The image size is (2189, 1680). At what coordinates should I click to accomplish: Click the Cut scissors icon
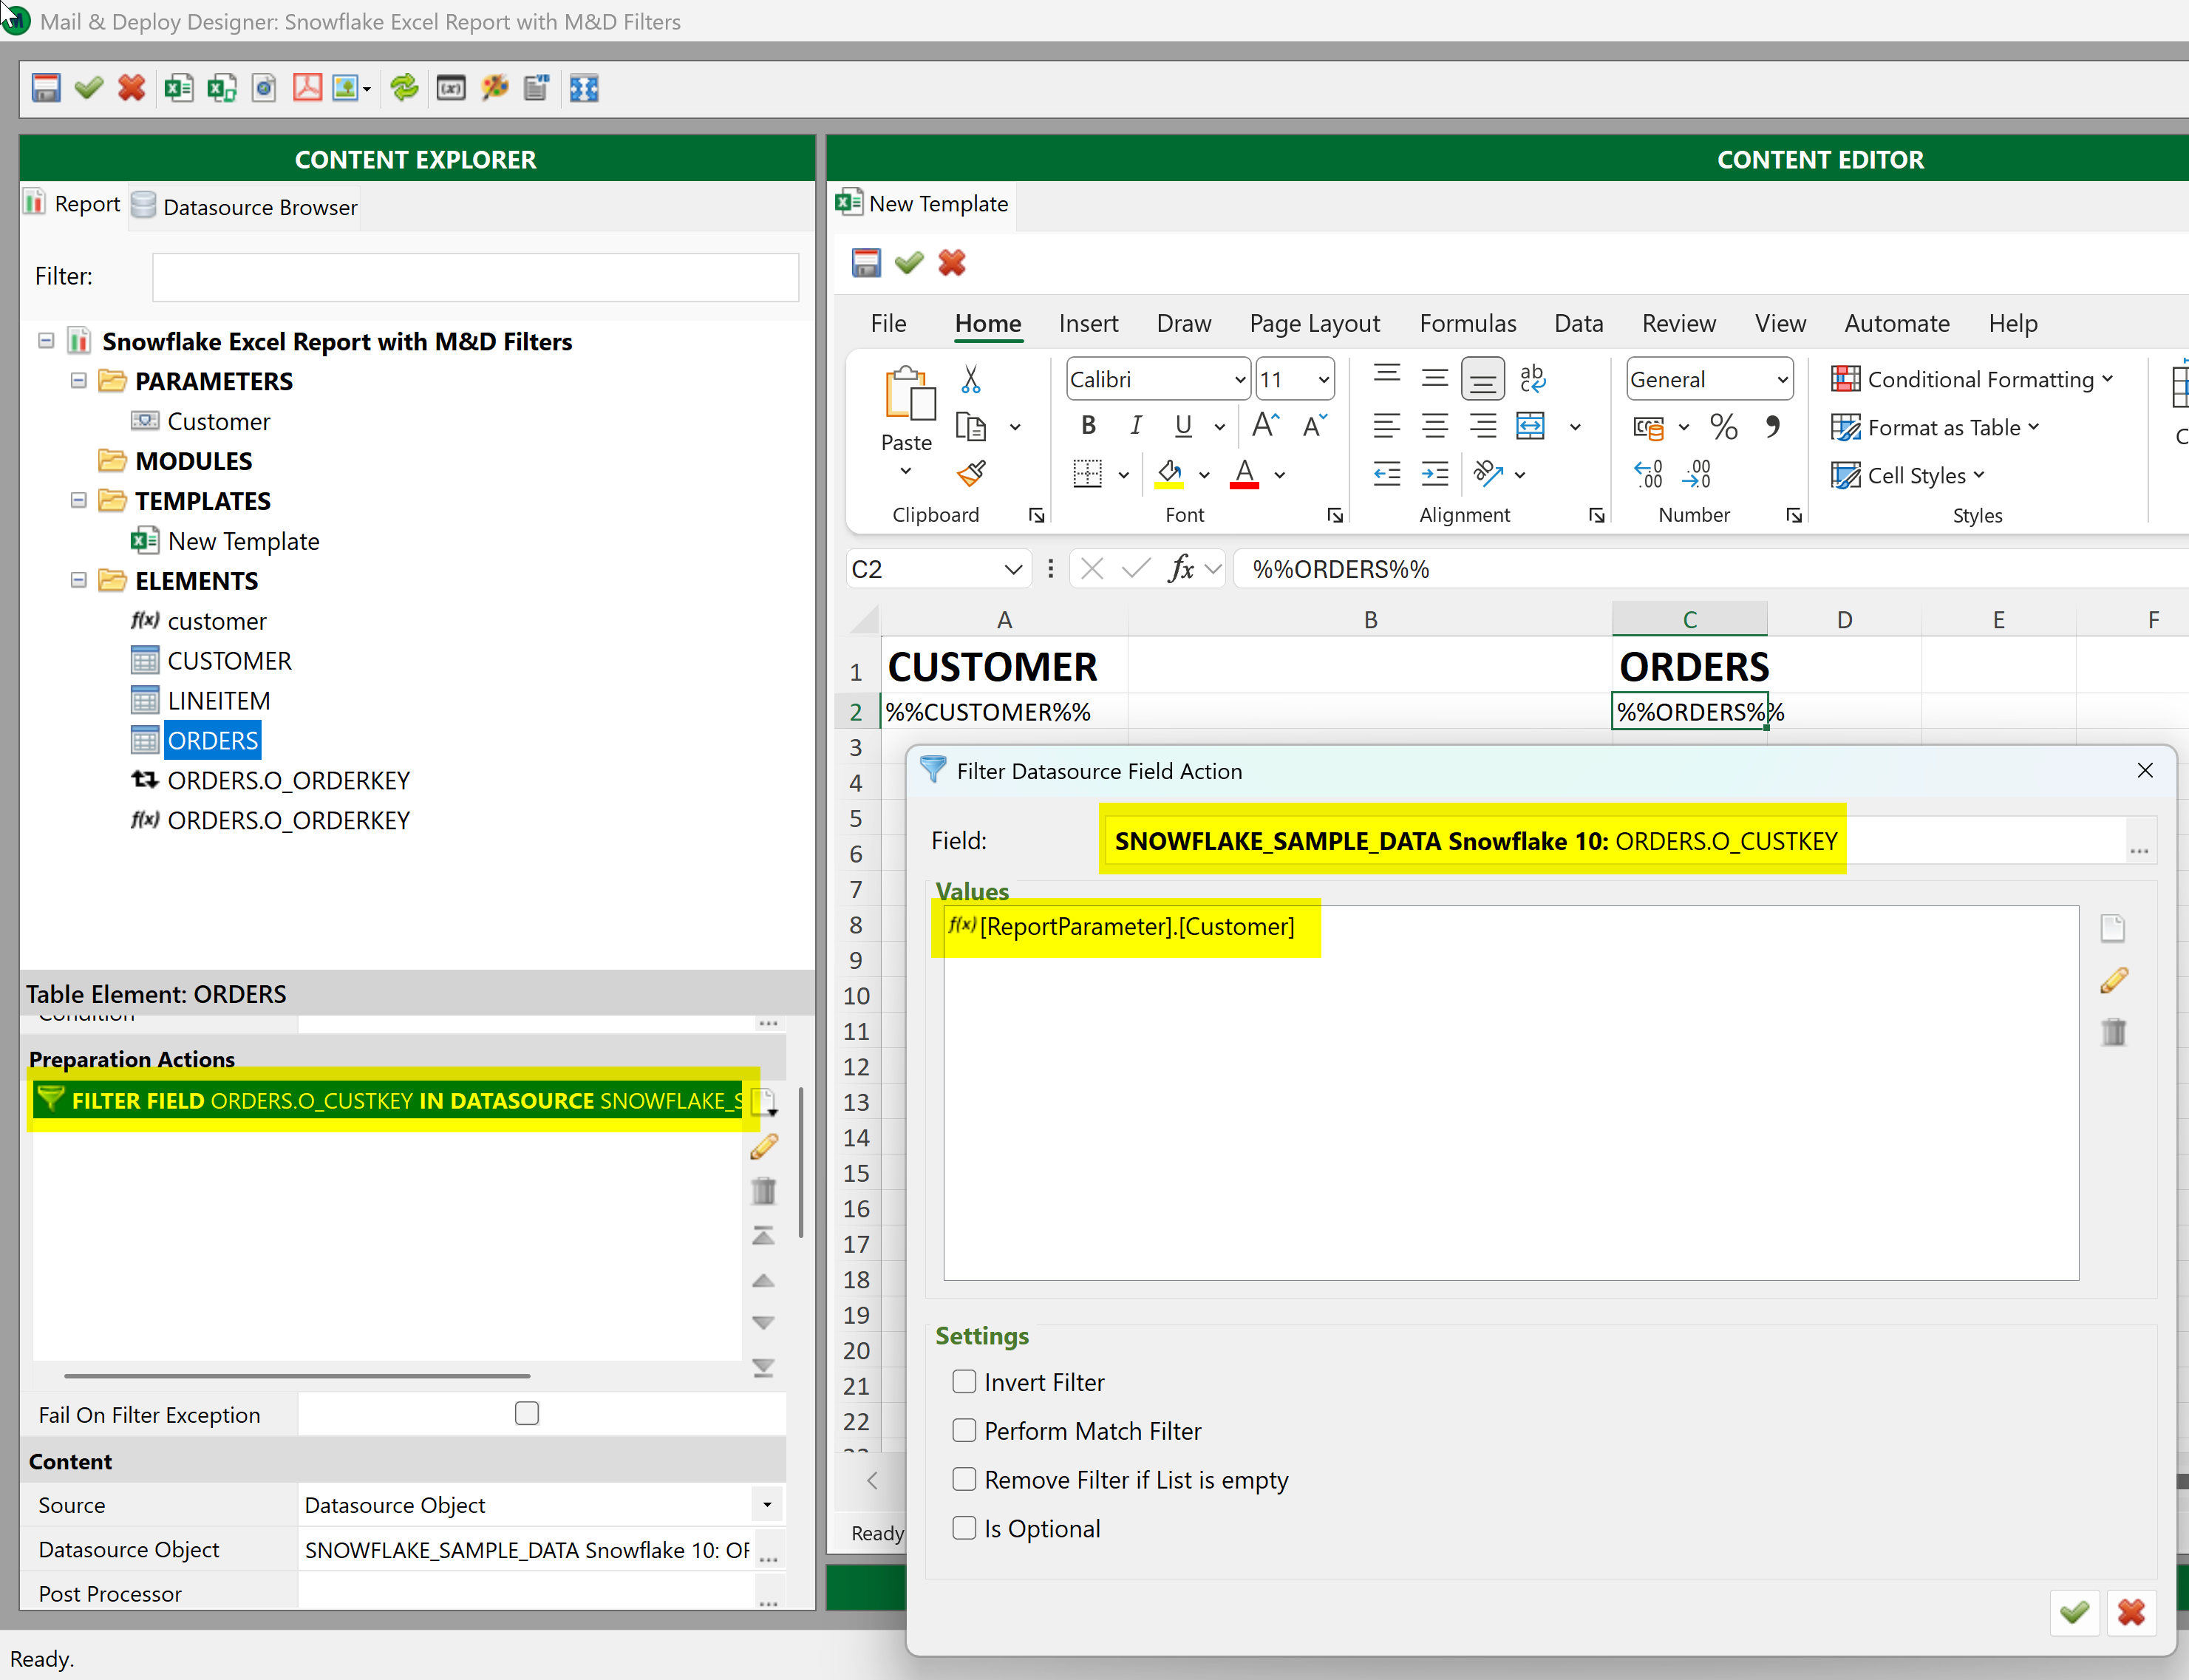coord(970,379)
